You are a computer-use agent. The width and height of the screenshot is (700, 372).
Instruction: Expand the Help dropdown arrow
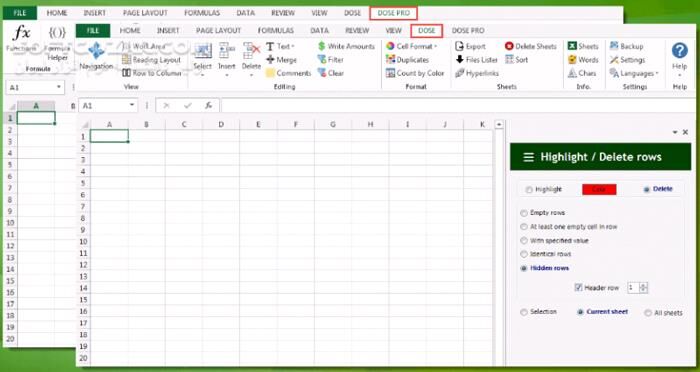tap(679, 75)
